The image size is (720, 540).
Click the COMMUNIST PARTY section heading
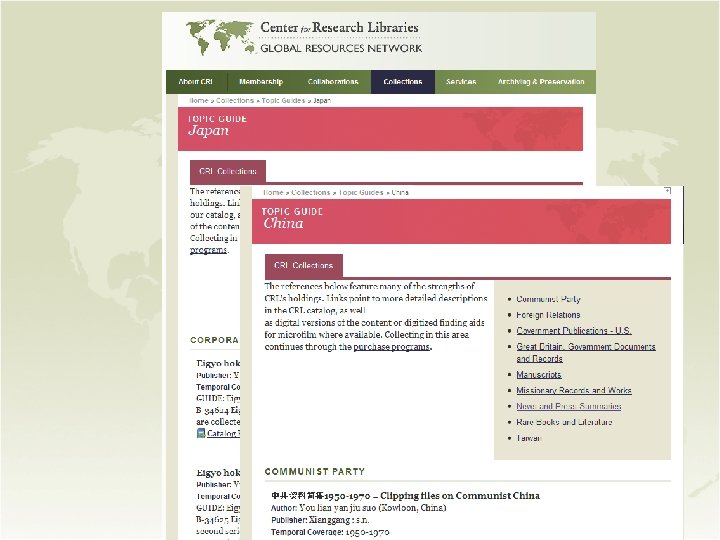(315, 472)
